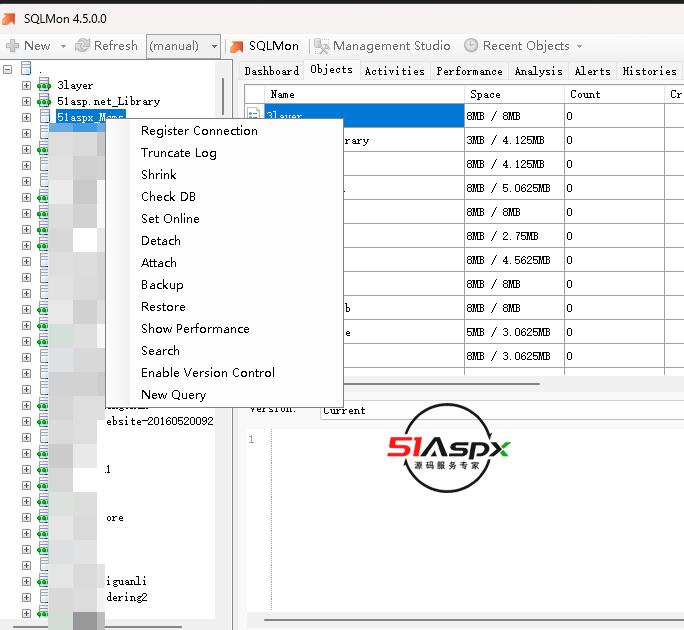The image size is (684, 630).
Task: Open the Recent Objects dropdown arrow
Action: click(x=580, y=46)
